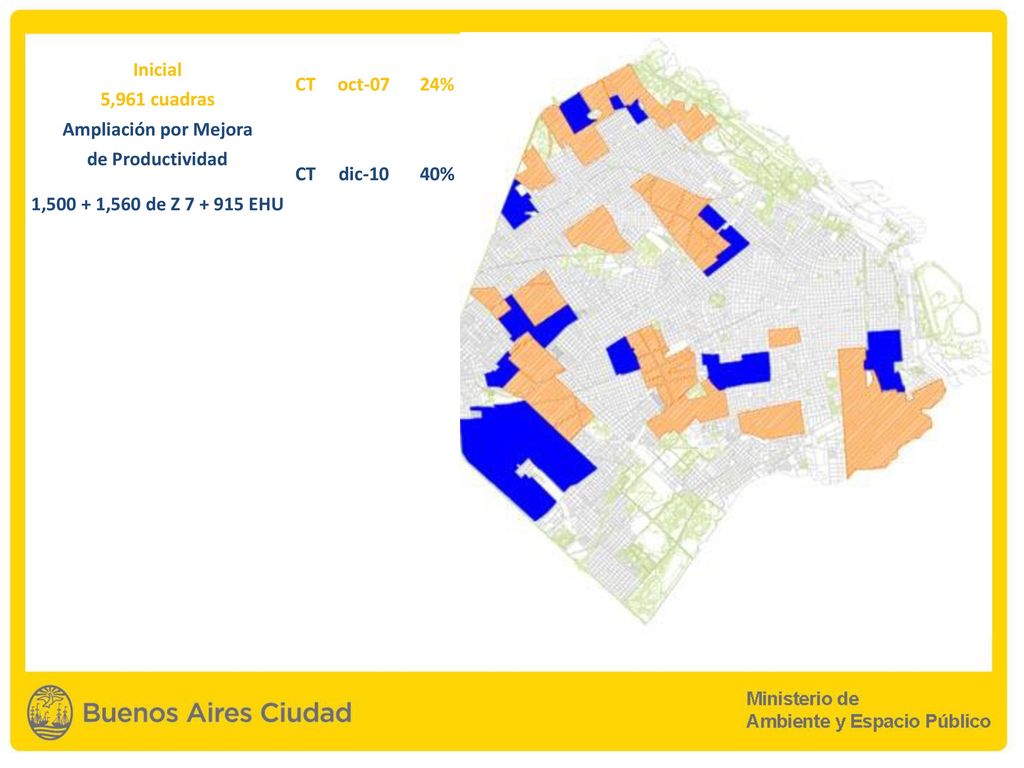Click the '40%' value
The height and width of the screenshot is (768, 1024).
click(436, 174)
